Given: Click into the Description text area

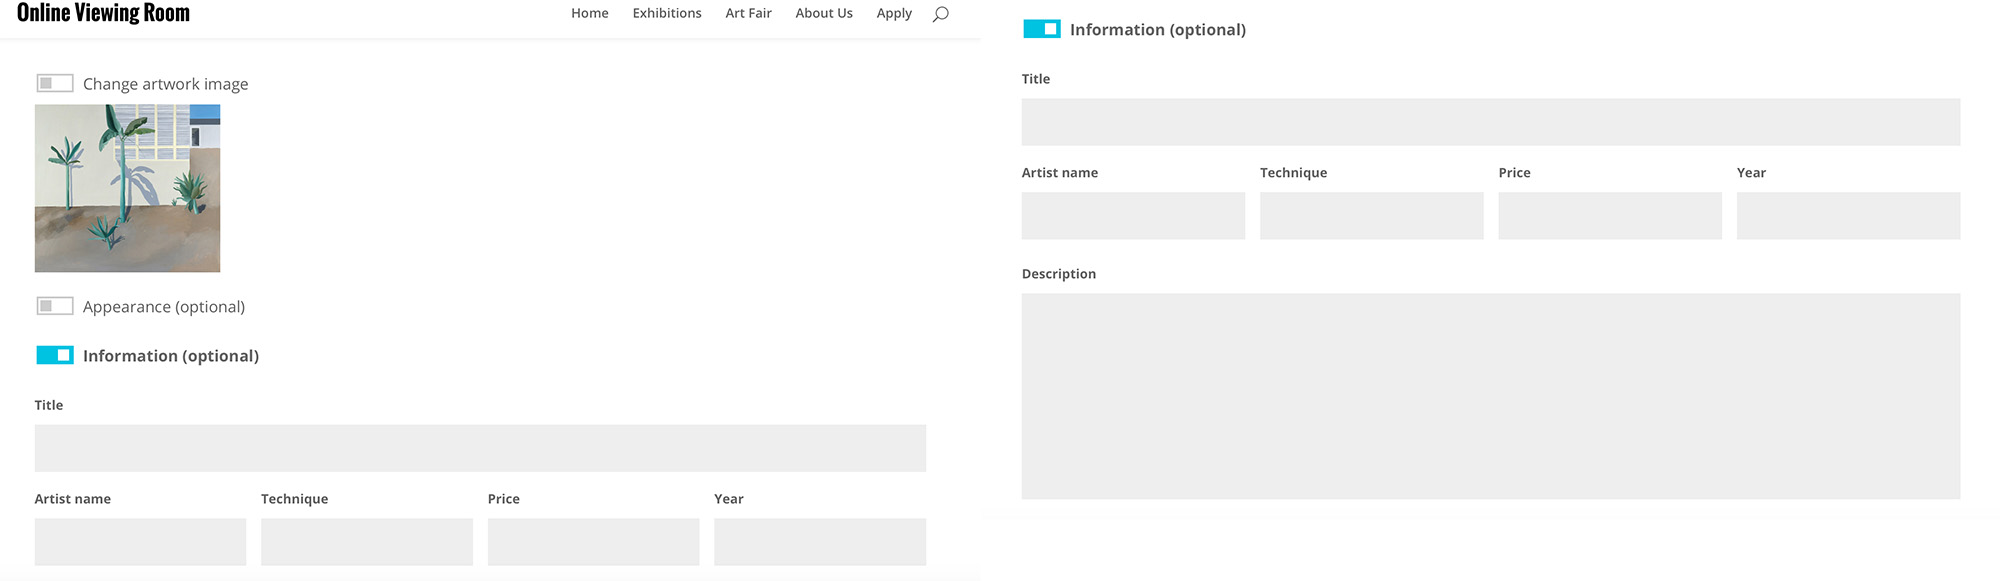Looking at the screenshot, I should (x=1491, y=396).
